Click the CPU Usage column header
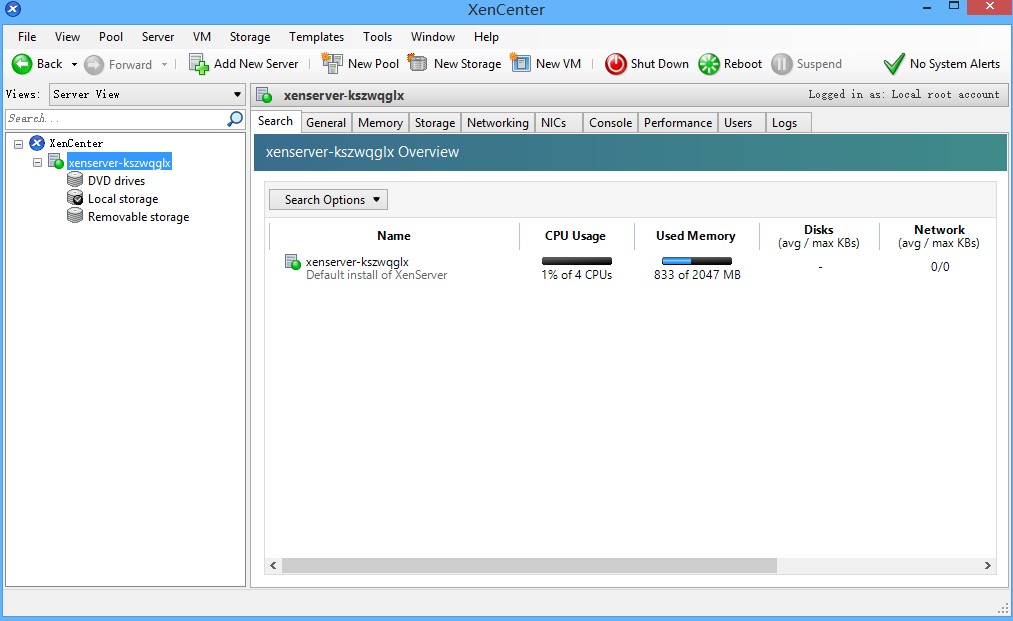This screenshot has height=621, width=1013. click(x=576, y=236)
